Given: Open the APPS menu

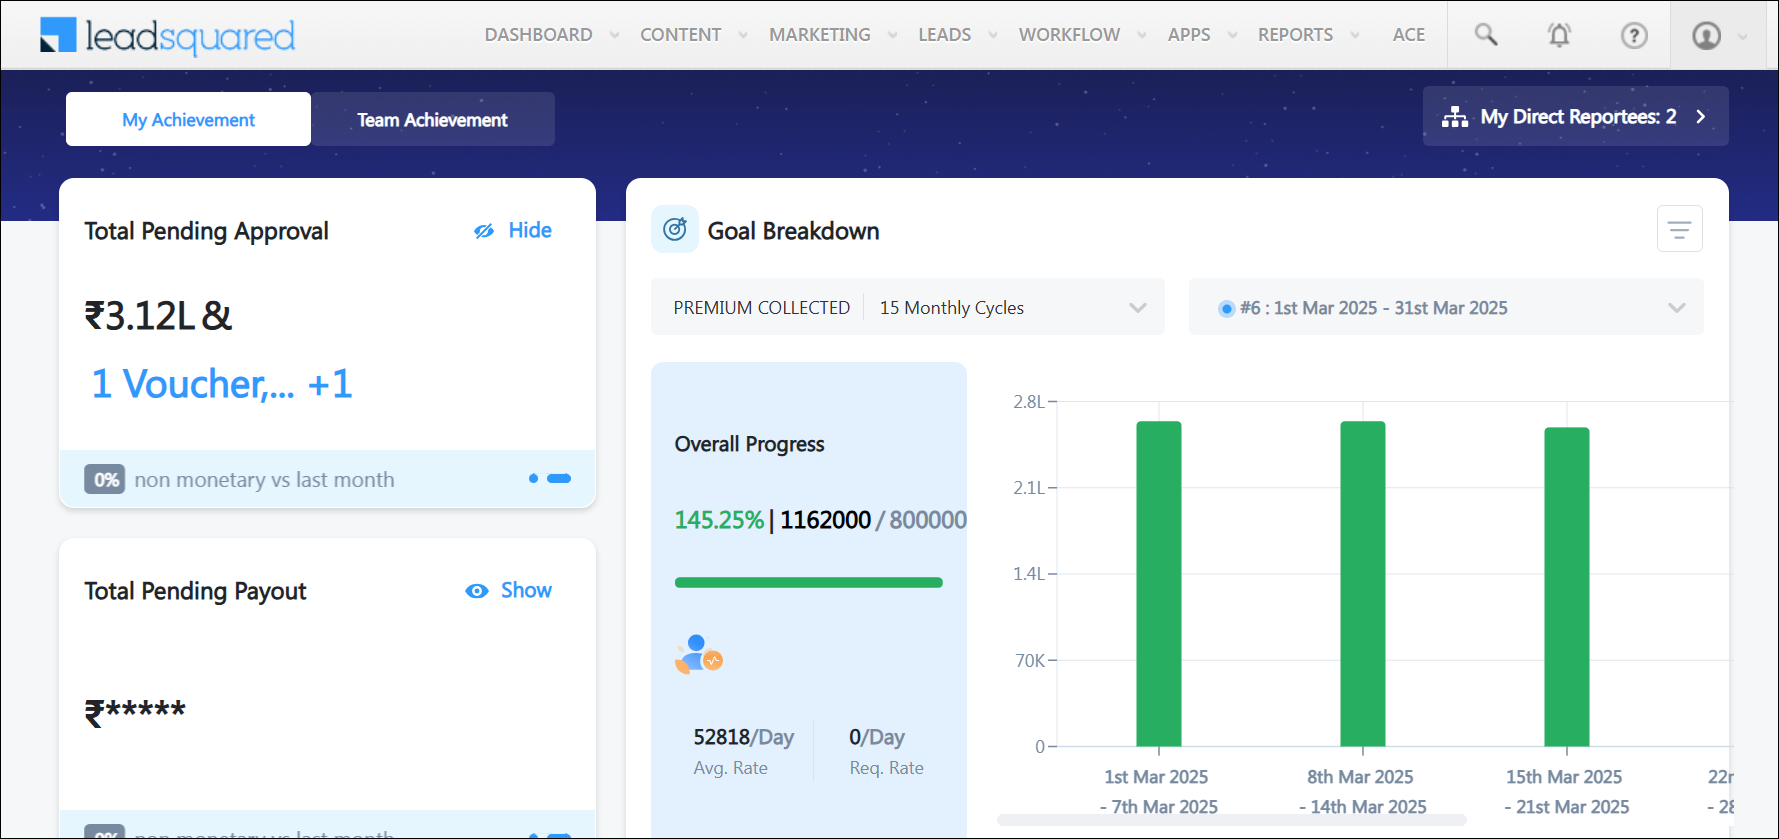Looking at the screenshot, I should tap(1189, 35).
